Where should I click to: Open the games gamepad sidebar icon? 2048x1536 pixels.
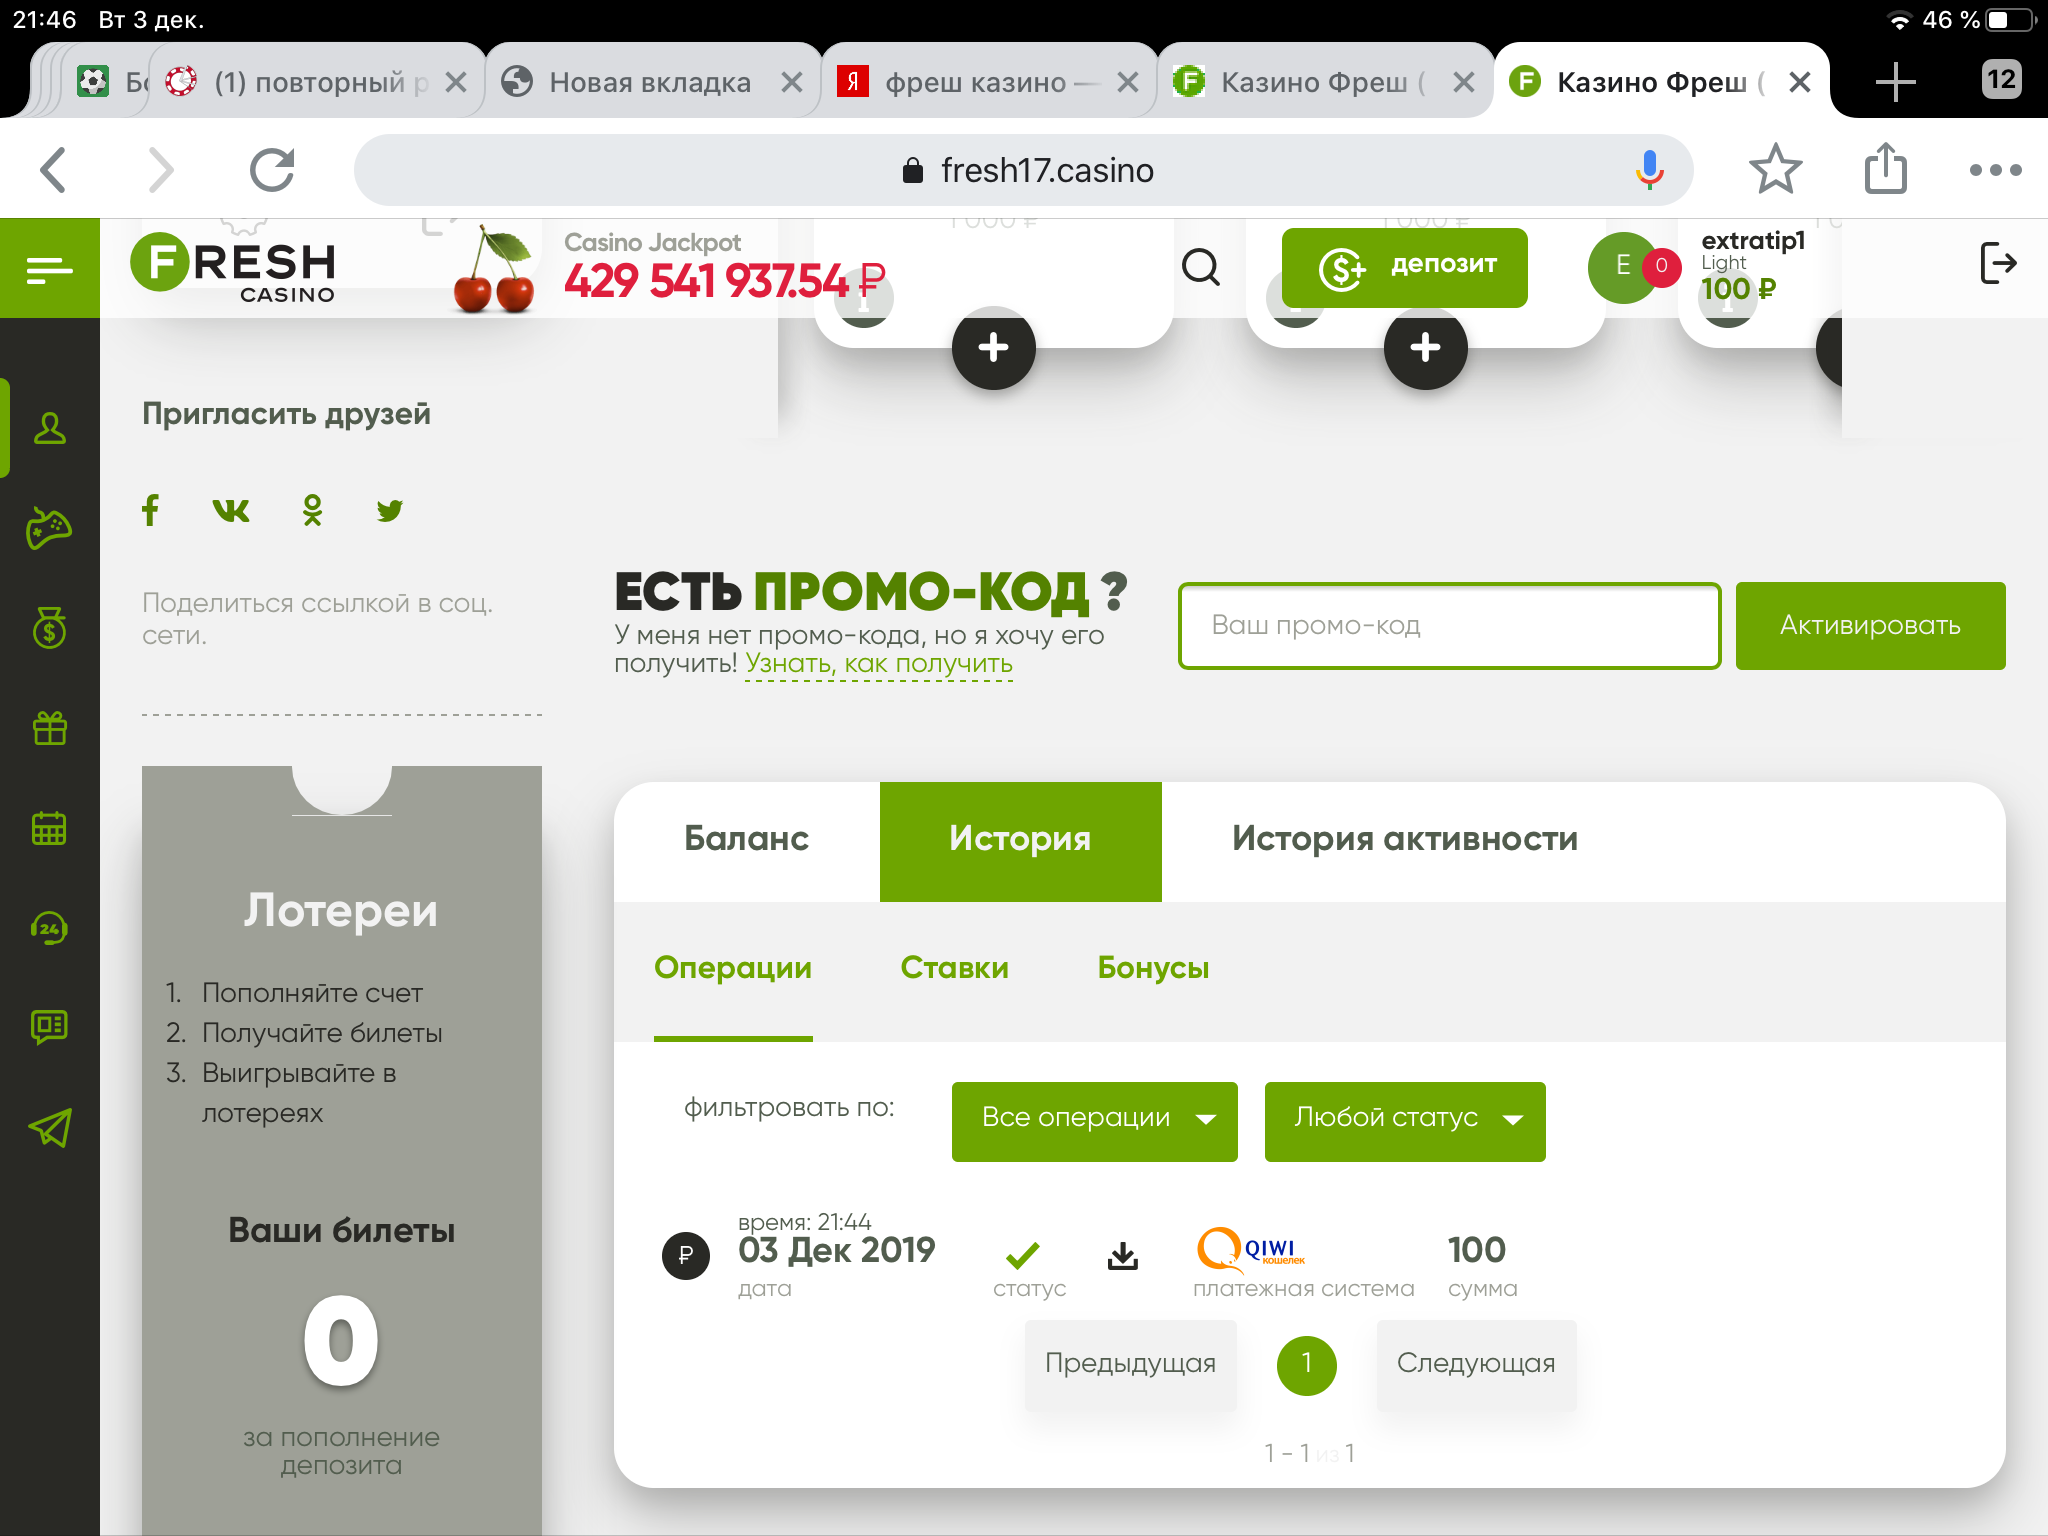point(49,528)
